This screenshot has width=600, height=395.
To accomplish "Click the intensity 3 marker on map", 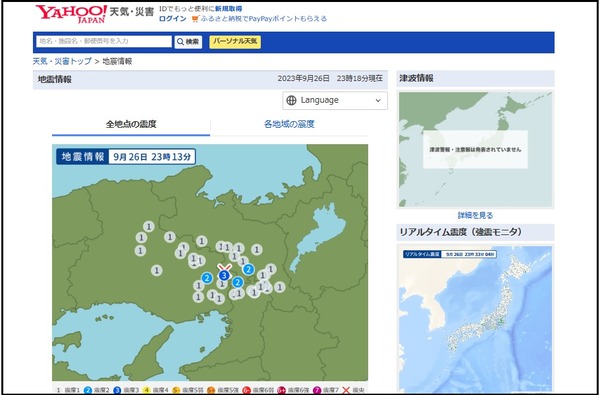I will coord(225,276).
